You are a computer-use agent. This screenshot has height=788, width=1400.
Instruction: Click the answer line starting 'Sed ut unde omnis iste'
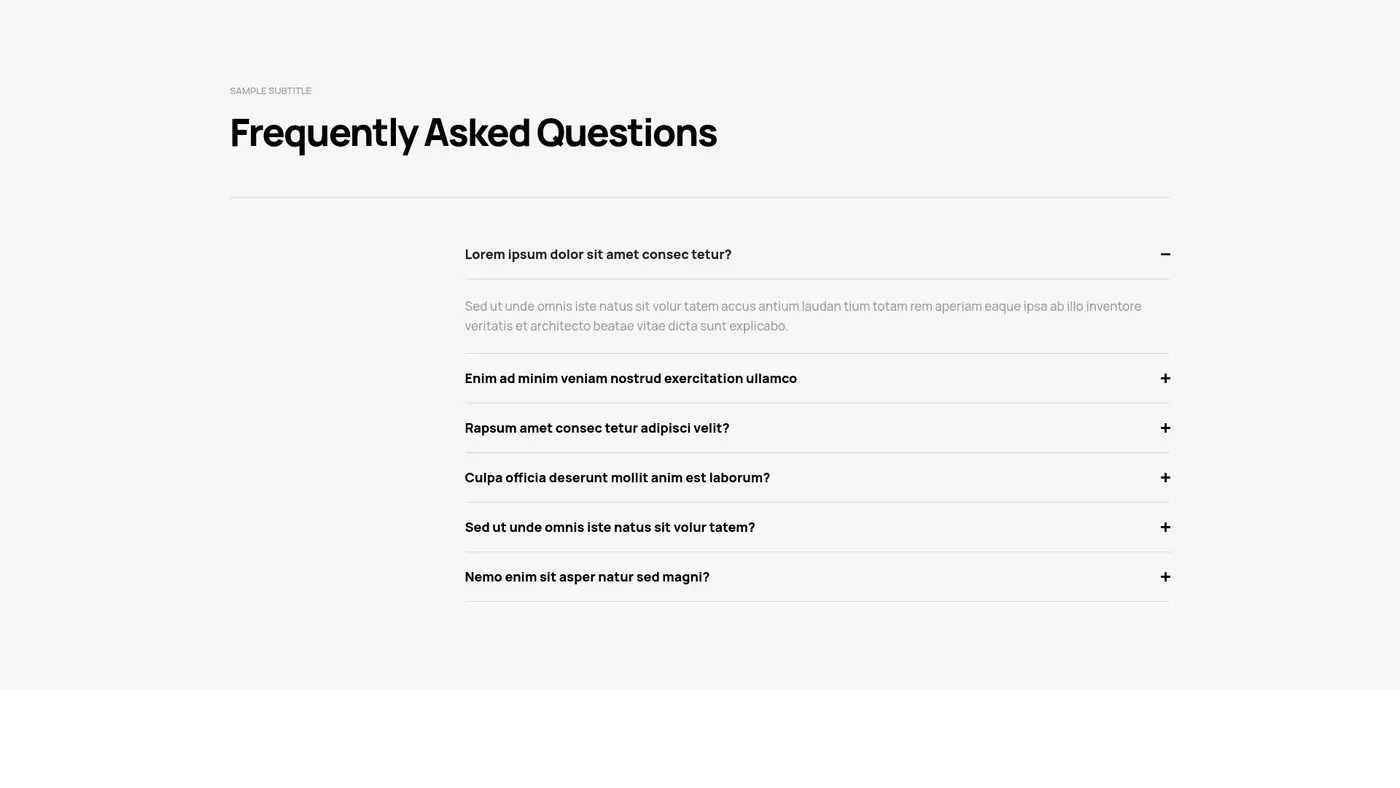pyautogui.click(x=802, y=306)
